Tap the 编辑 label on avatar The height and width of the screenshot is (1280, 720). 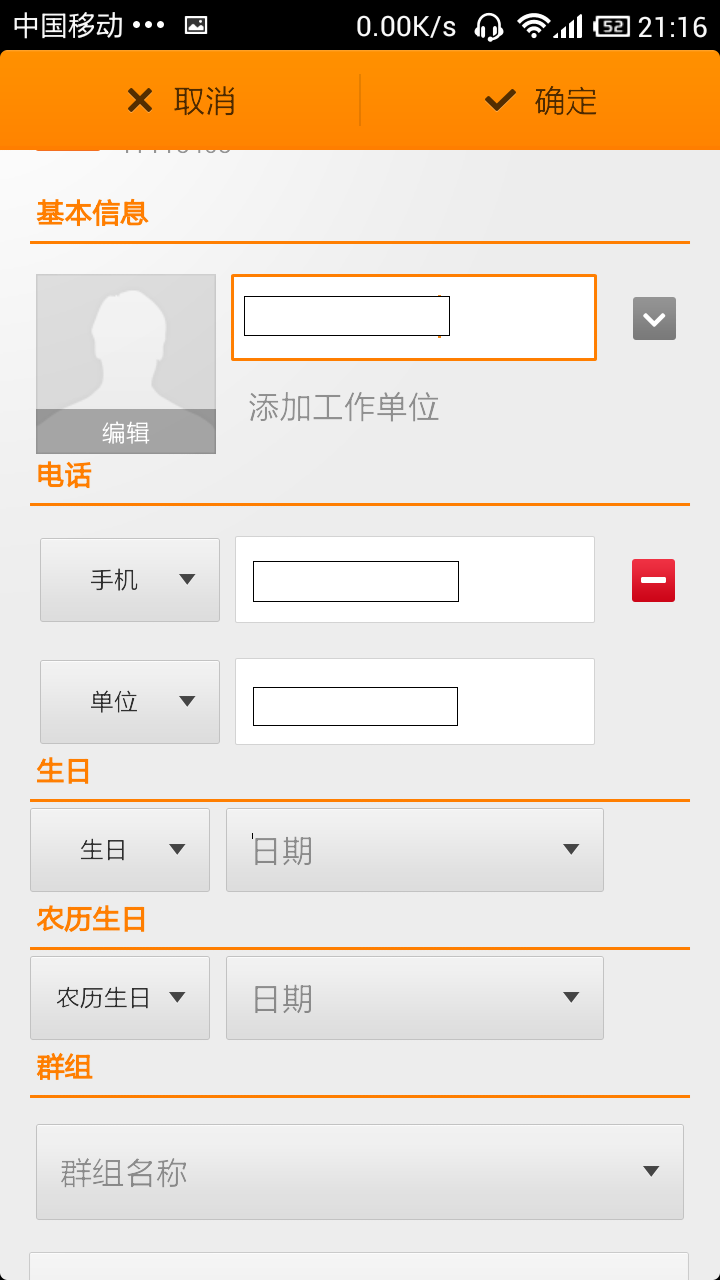pos(126,433)
